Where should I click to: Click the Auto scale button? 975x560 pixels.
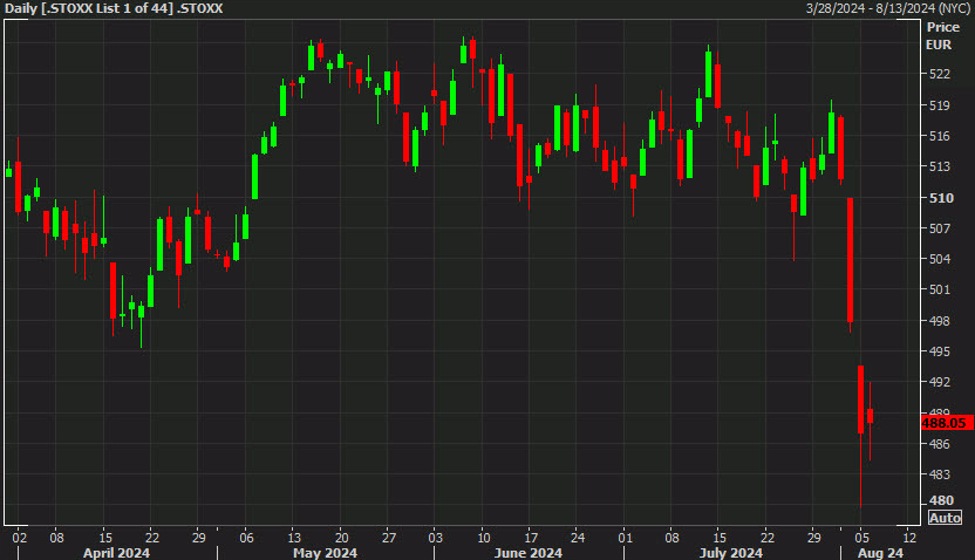pyautogui.click(x=945, y=518)
